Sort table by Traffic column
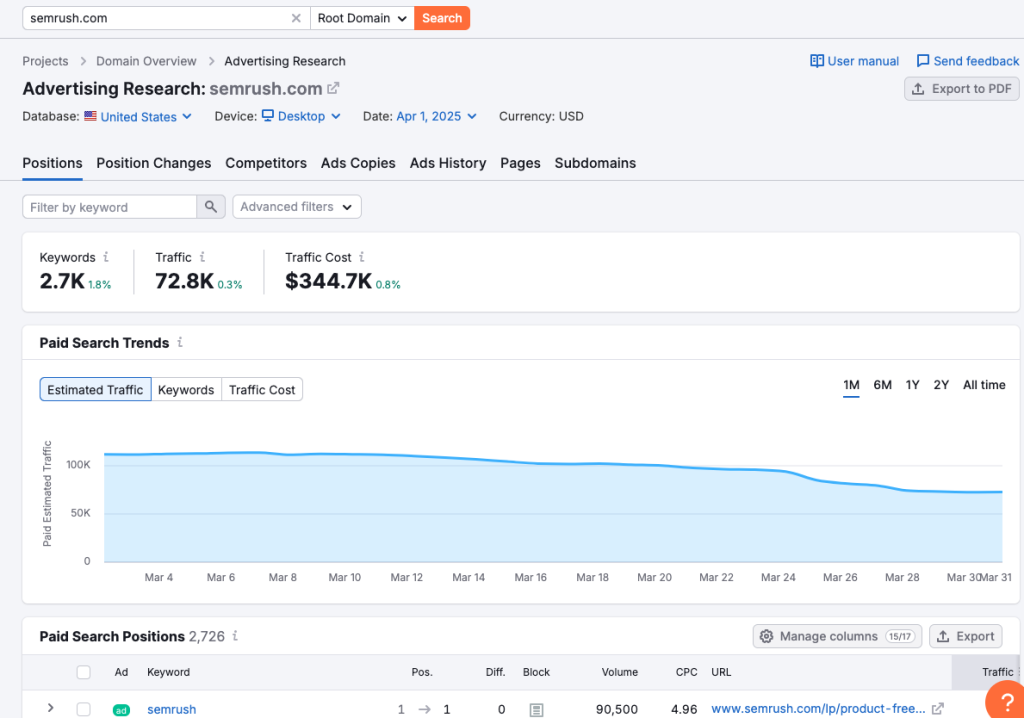 coord(997,672)
